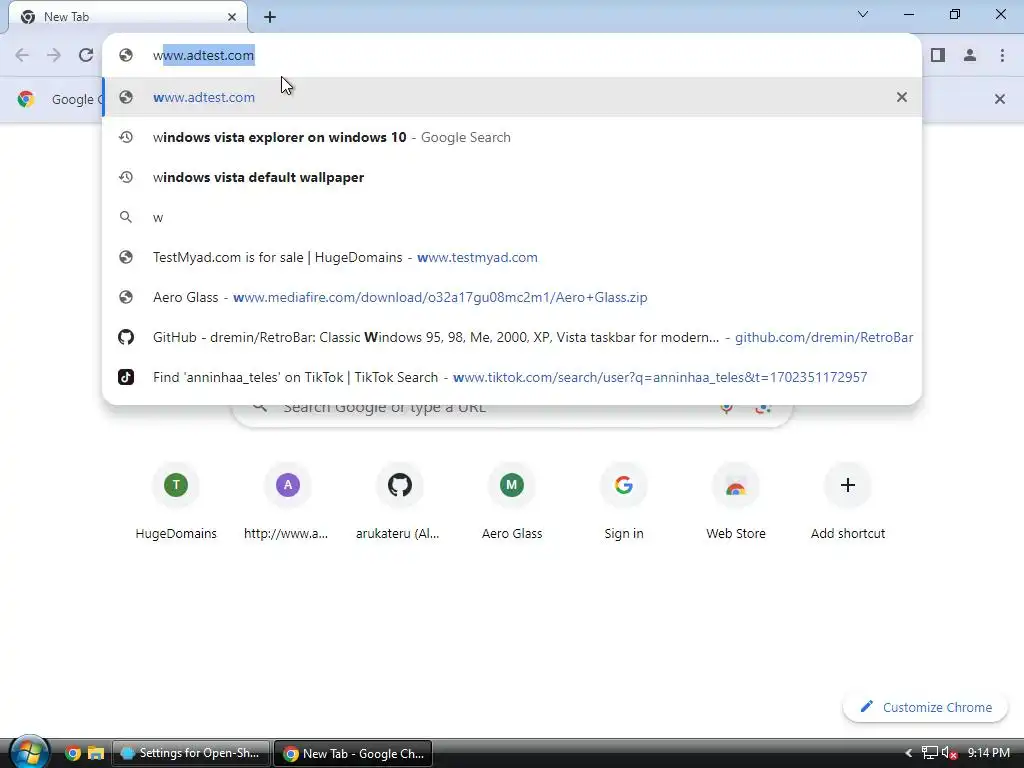Viewport: 1024px width, 768px height.
Task: Click the Forward arrow button
Action: (x=54, y=55)
